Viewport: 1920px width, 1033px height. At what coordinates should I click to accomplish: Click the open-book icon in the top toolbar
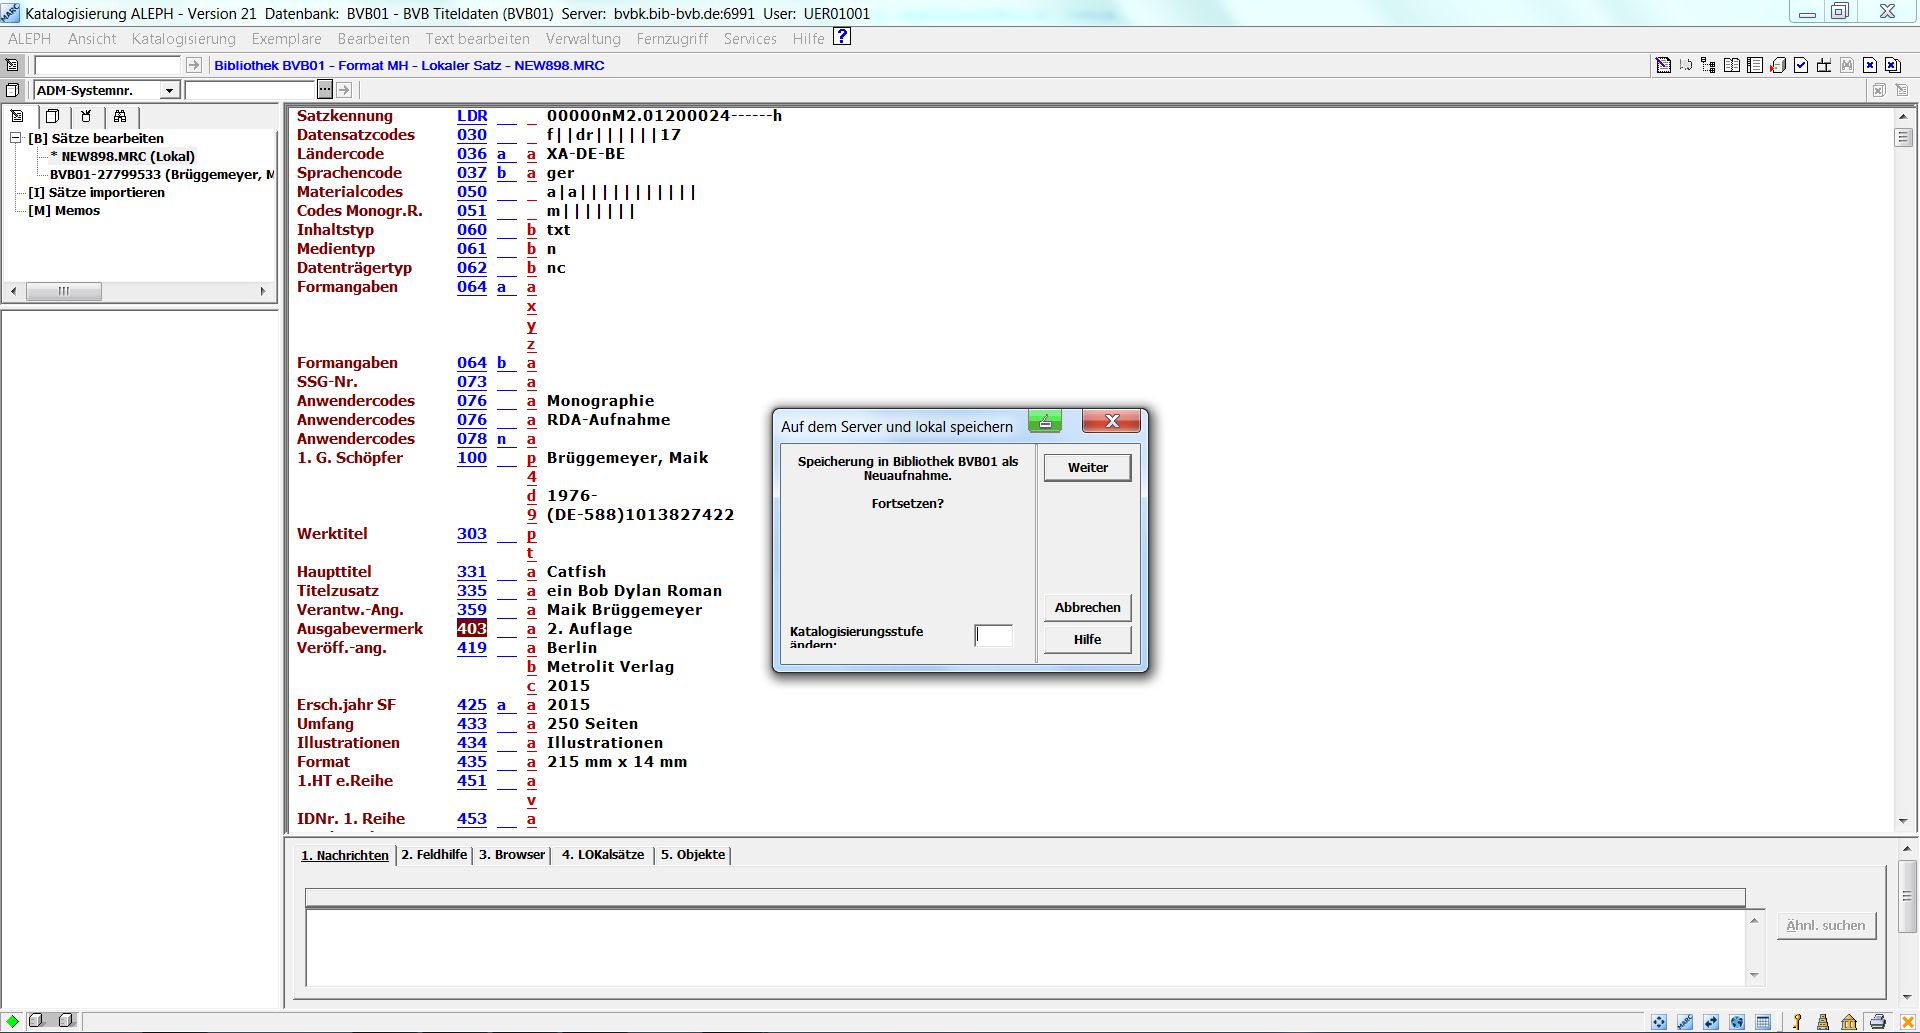click(1732, 66)
